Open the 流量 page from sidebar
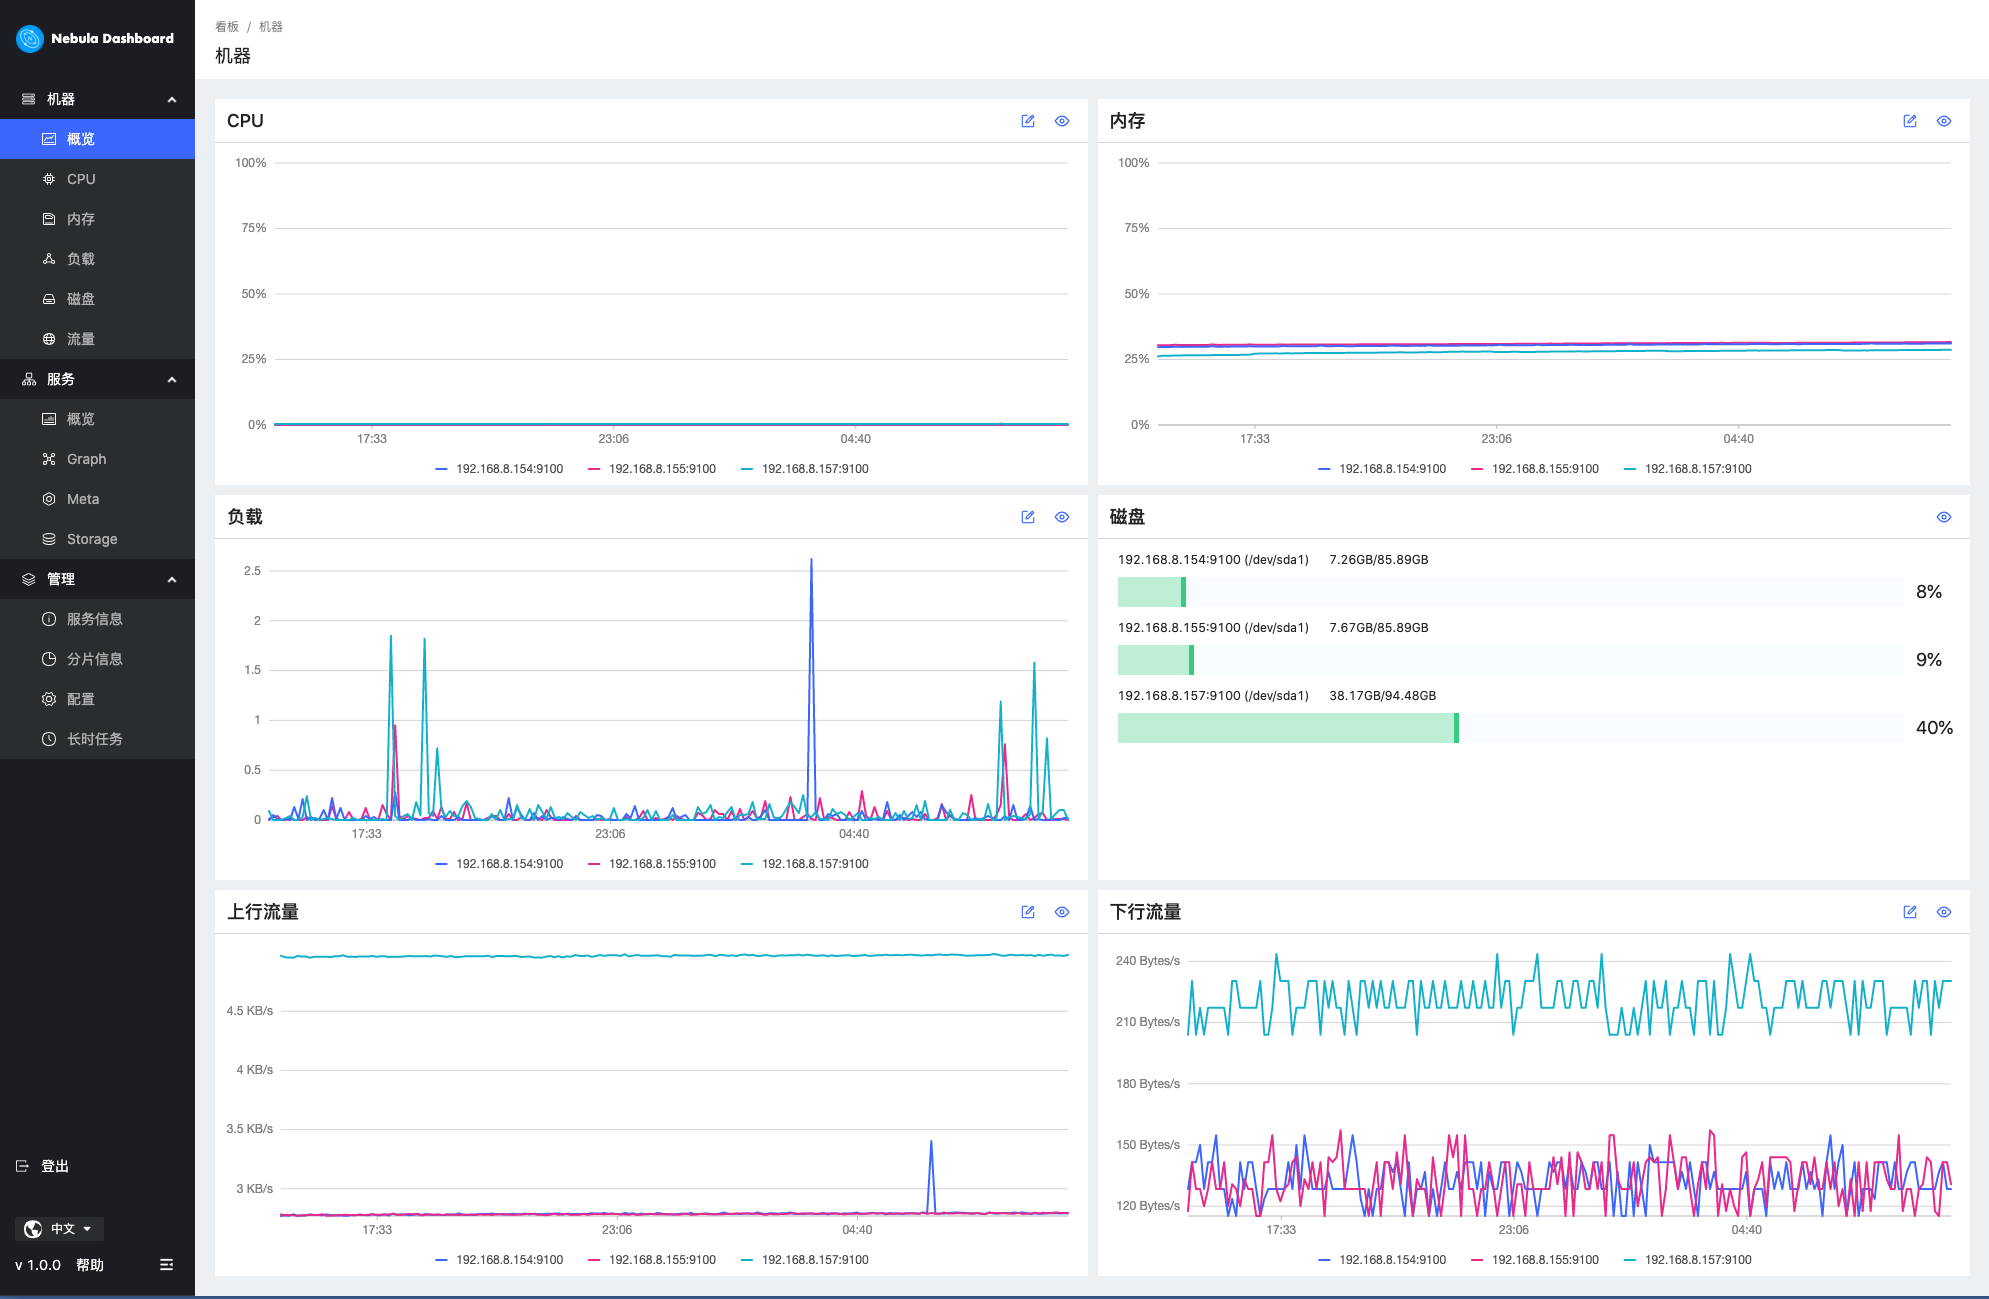Viewport: 1989px width, 1299px height. click(x=97, y=339)
